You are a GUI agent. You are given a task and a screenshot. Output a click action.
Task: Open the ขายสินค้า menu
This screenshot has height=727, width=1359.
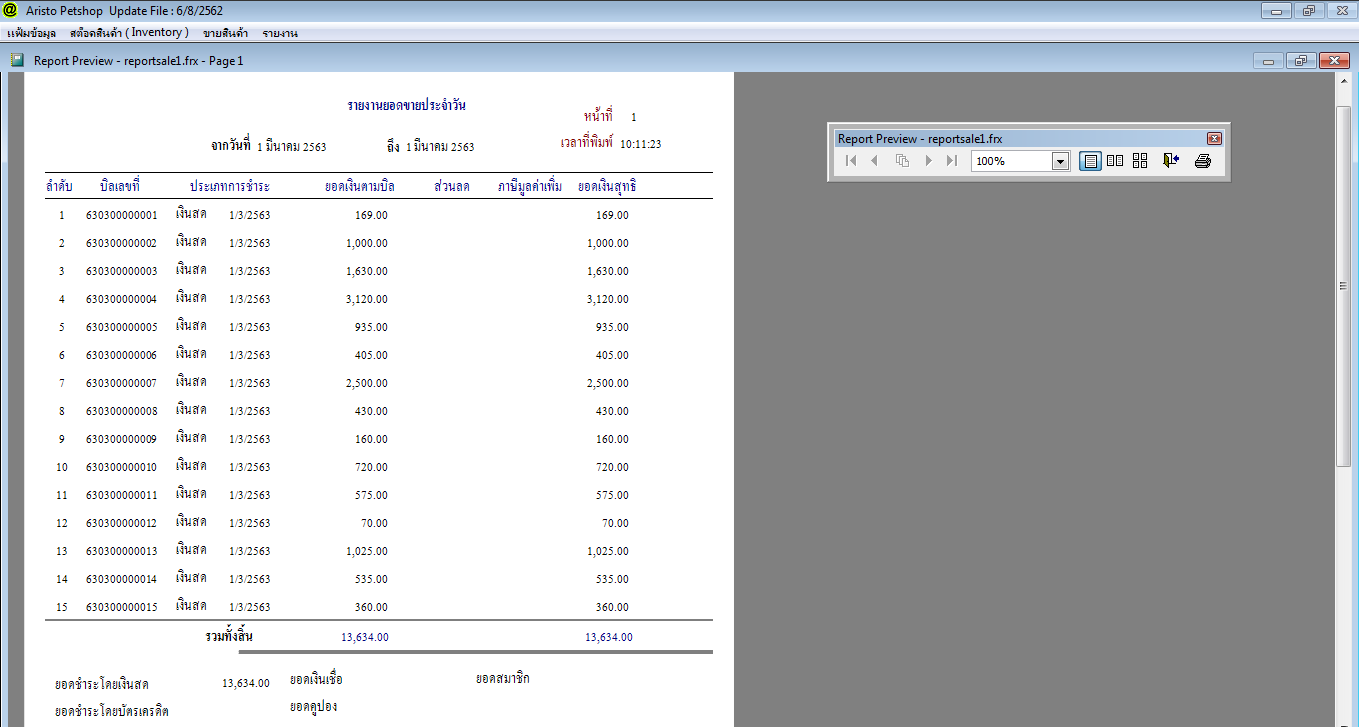tap(225, 33)
